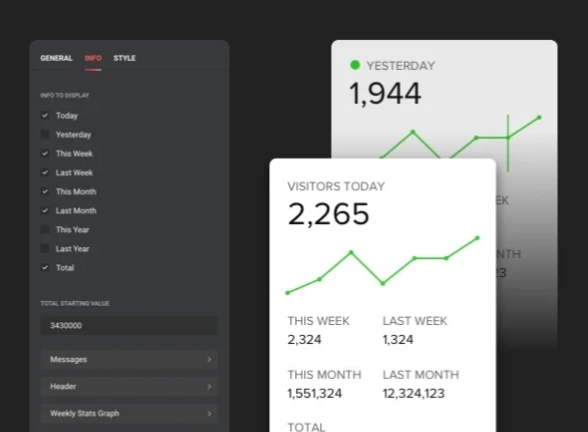Expand the Messages section
The height and width of the screenshot is (432, 588).
tap(129, 360)
